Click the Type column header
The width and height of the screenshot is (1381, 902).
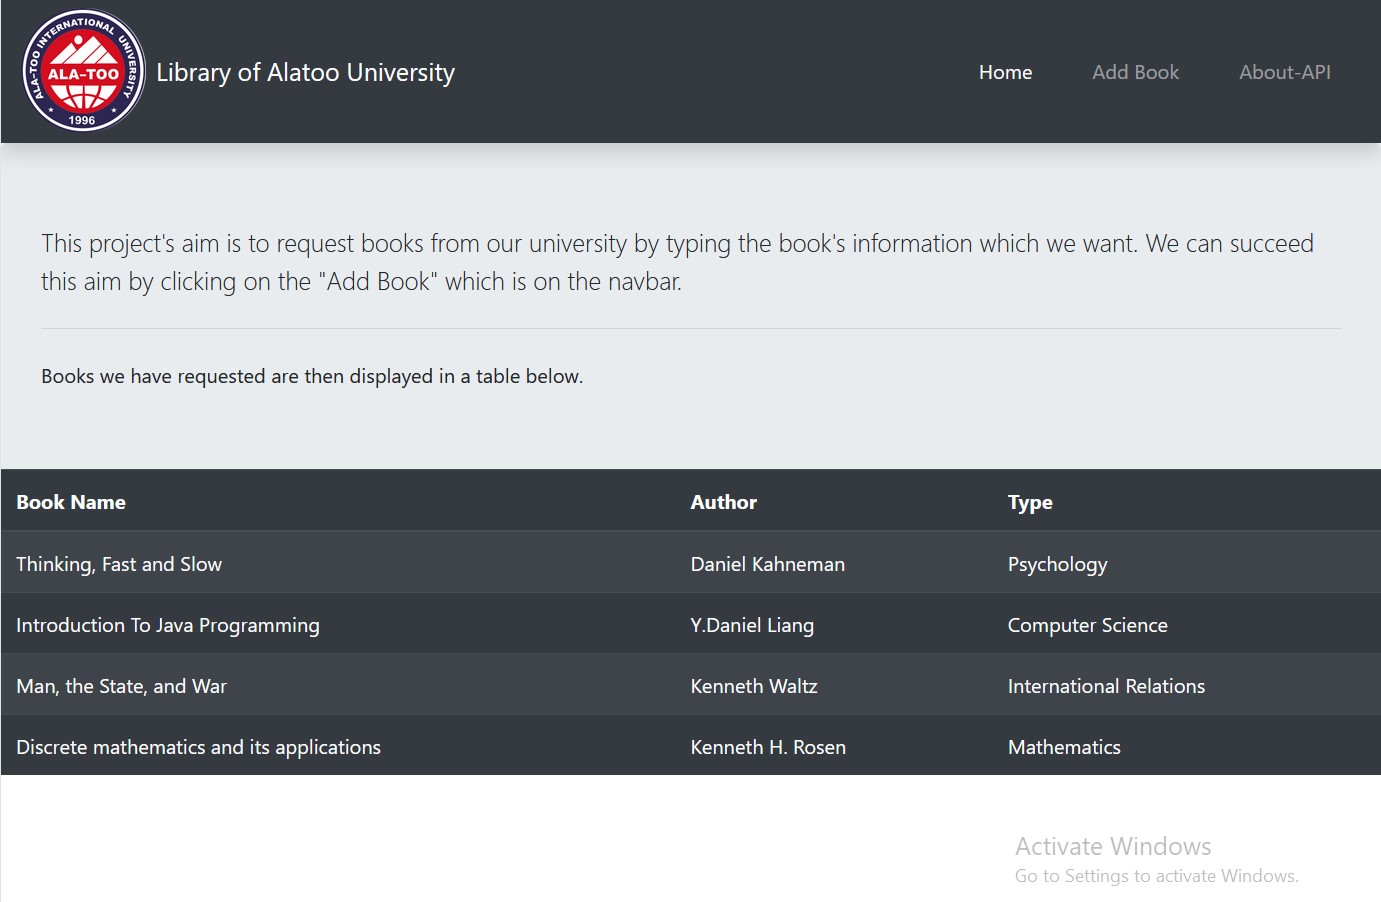(1030, 502)
